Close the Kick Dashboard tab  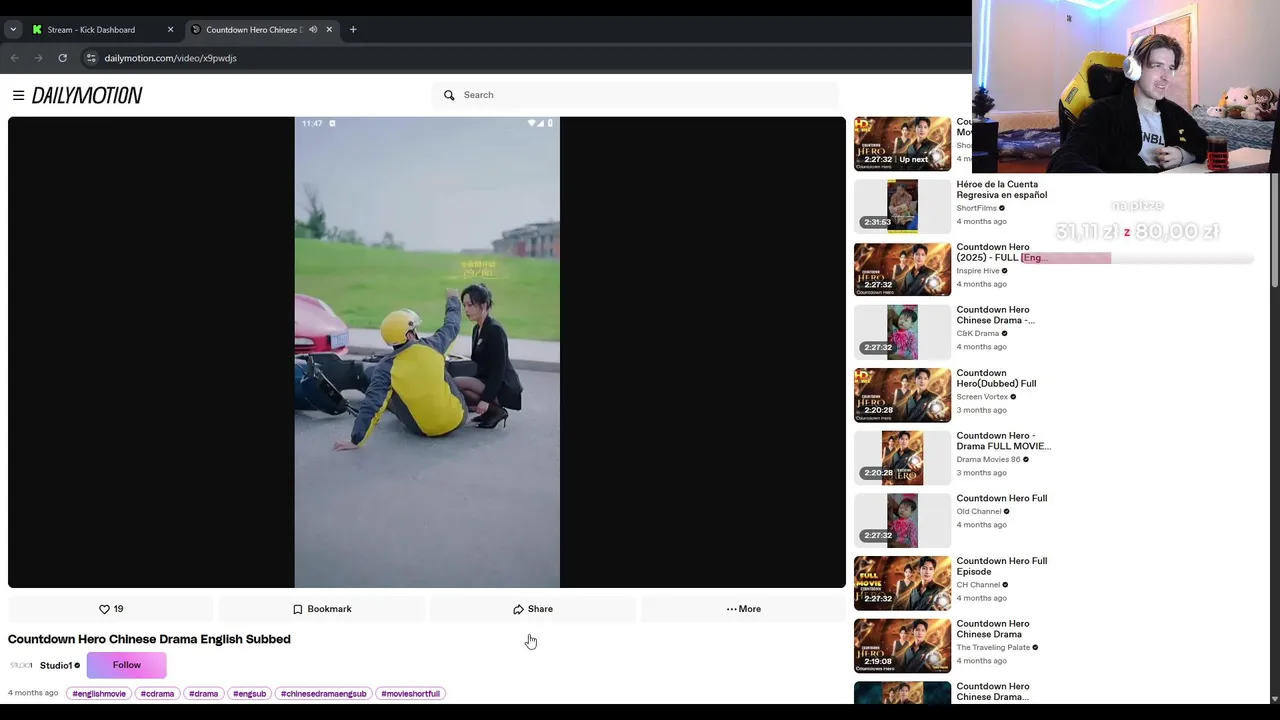pos(170,29)
